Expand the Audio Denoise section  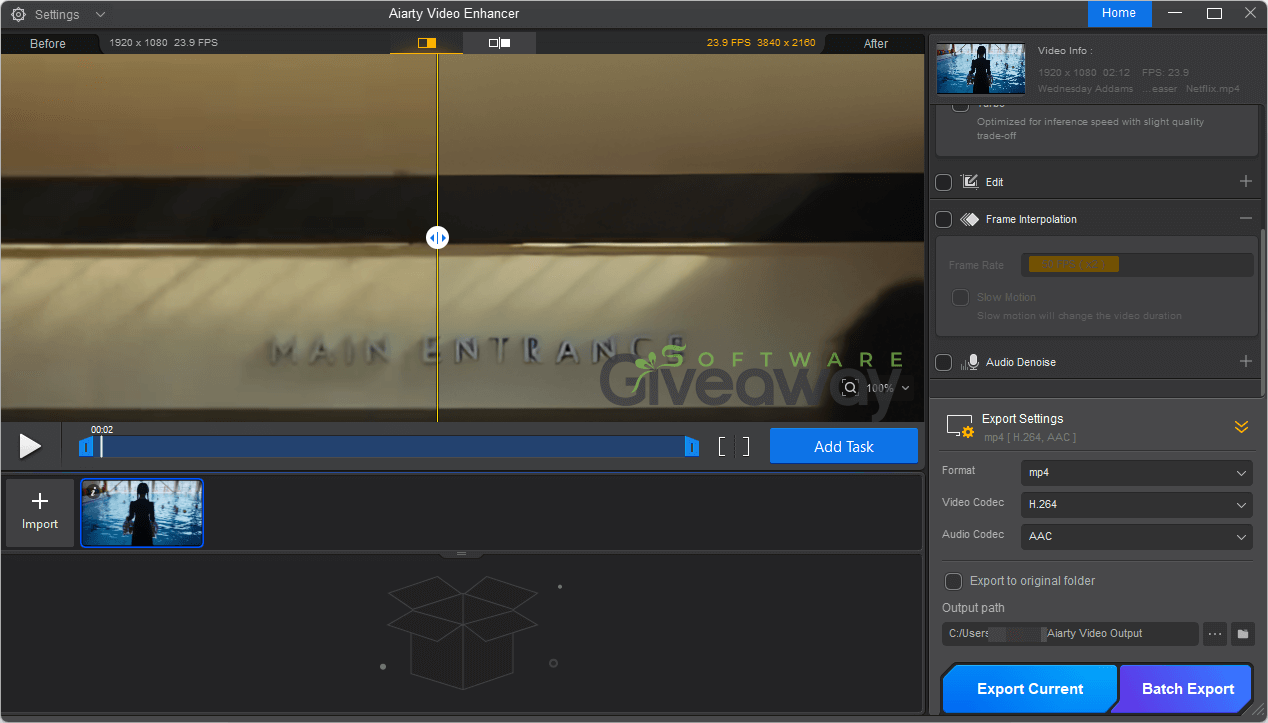coord(1246,361)
